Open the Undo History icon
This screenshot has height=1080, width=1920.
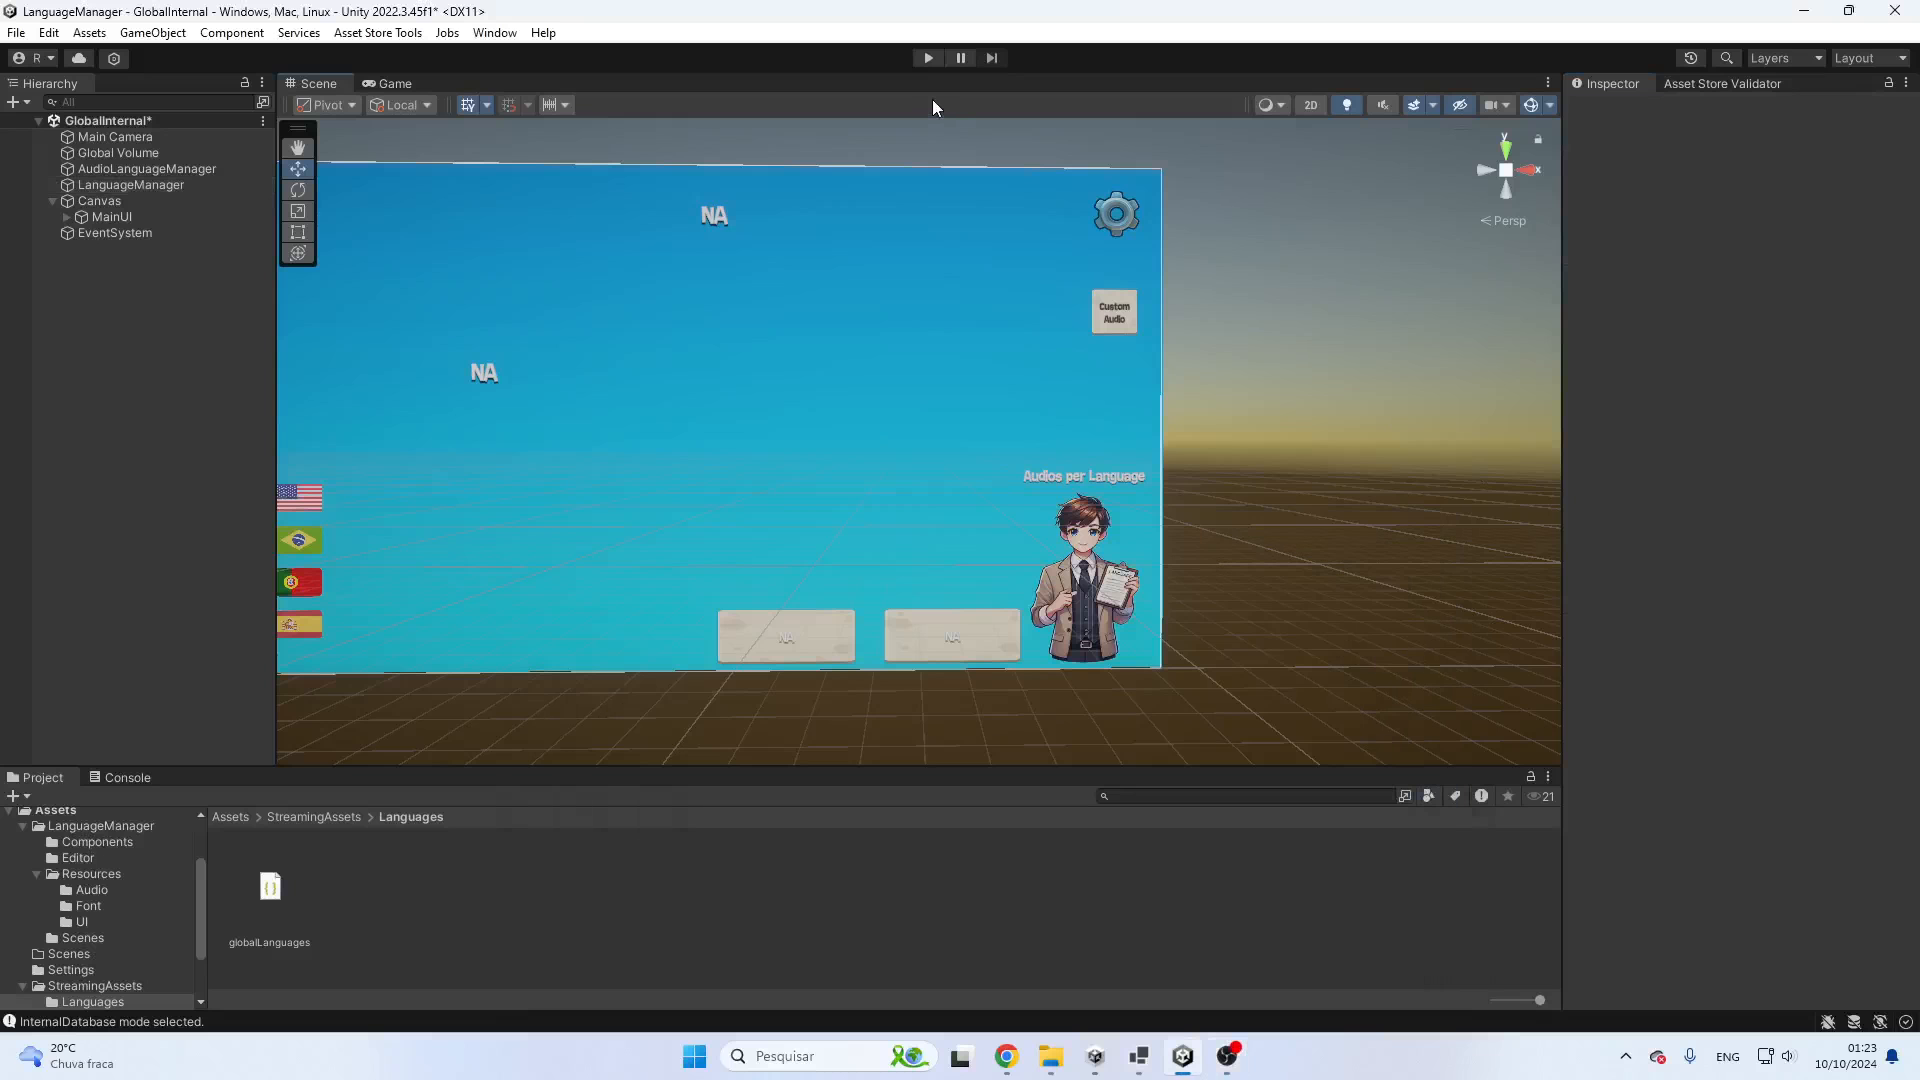1691,58
